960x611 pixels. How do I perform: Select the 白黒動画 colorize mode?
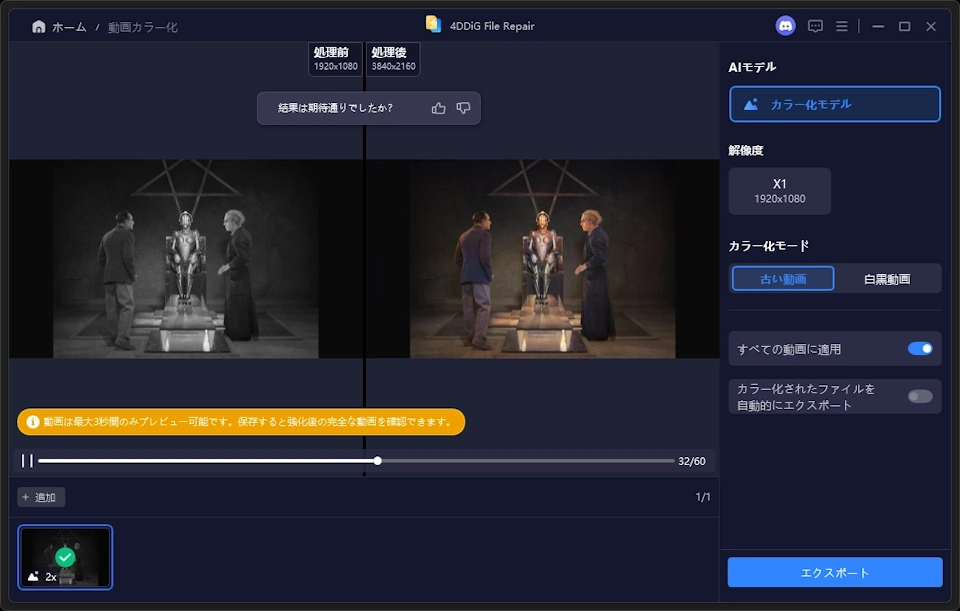coord(887,279)
